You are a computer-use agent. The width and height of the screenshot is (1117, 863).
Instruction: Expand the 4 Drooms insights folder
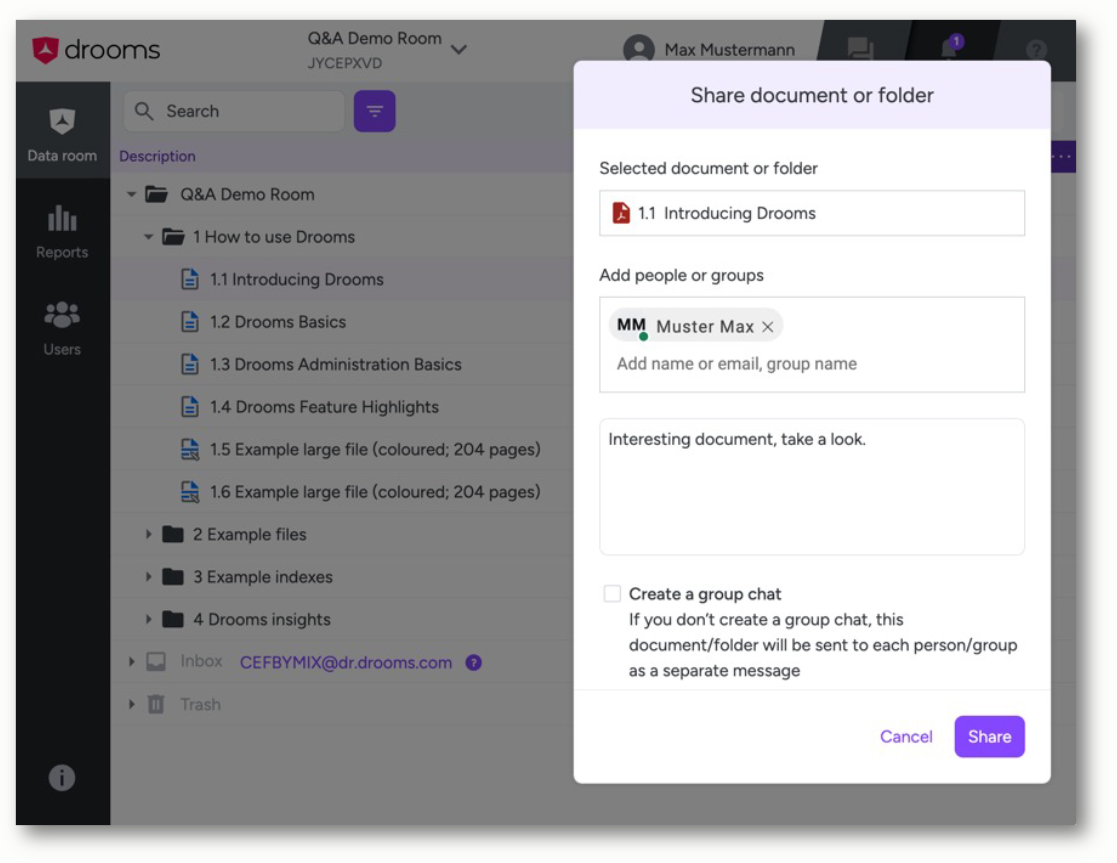(148, 619)
